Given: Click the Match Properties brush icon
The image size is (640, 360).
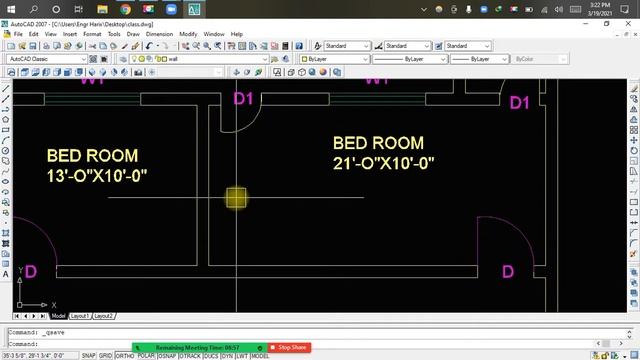Looking at the screenshot, I should pos(136,46).
